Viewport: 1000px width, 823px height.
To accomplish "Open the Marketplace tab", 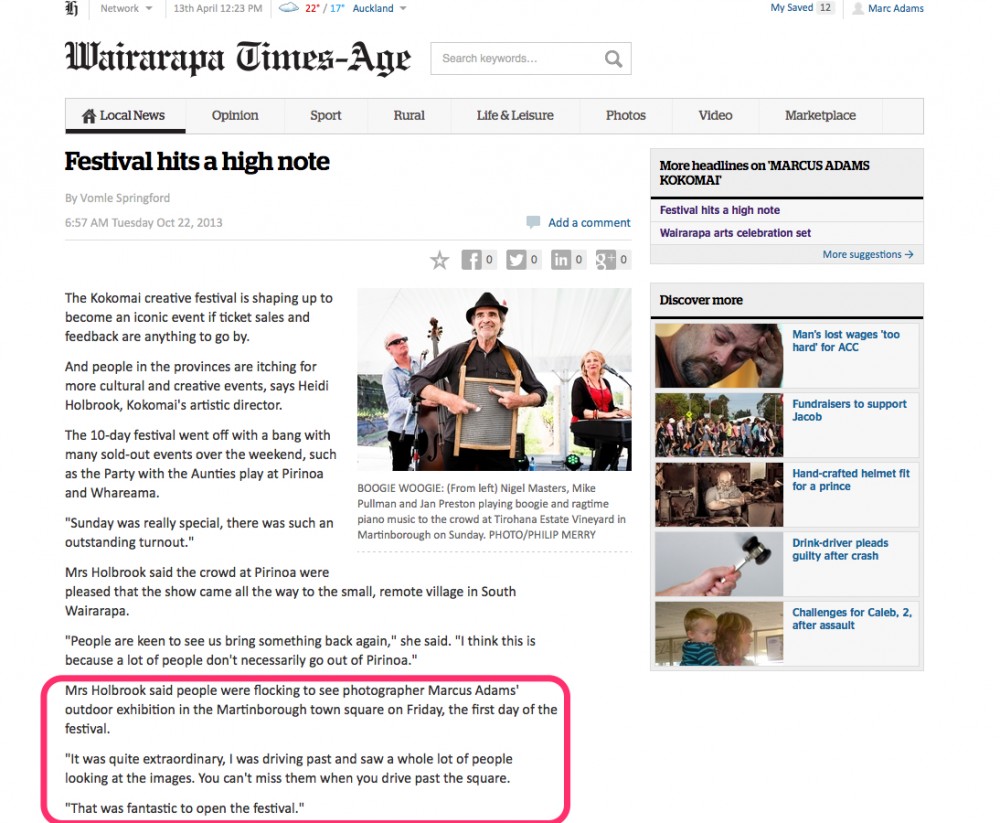I will (x=820, y=115).
